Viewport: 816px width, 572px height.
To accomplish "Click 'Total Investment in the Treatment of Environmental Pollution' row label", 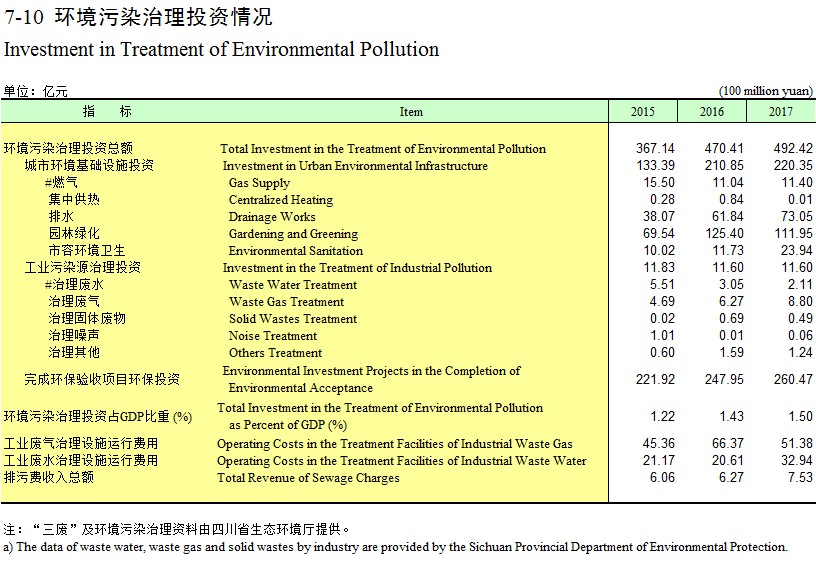I will (x=383, y=149).
